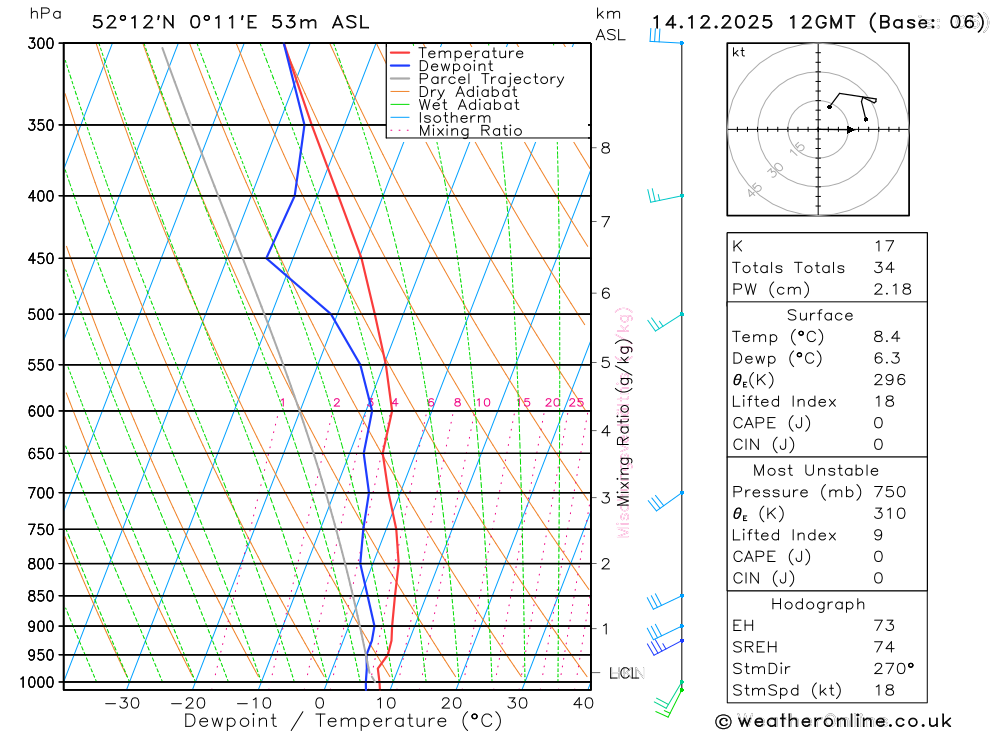The image size is (1000, 733).
Task: Click the '40' temperature axis label
Action: pos(584,703)
